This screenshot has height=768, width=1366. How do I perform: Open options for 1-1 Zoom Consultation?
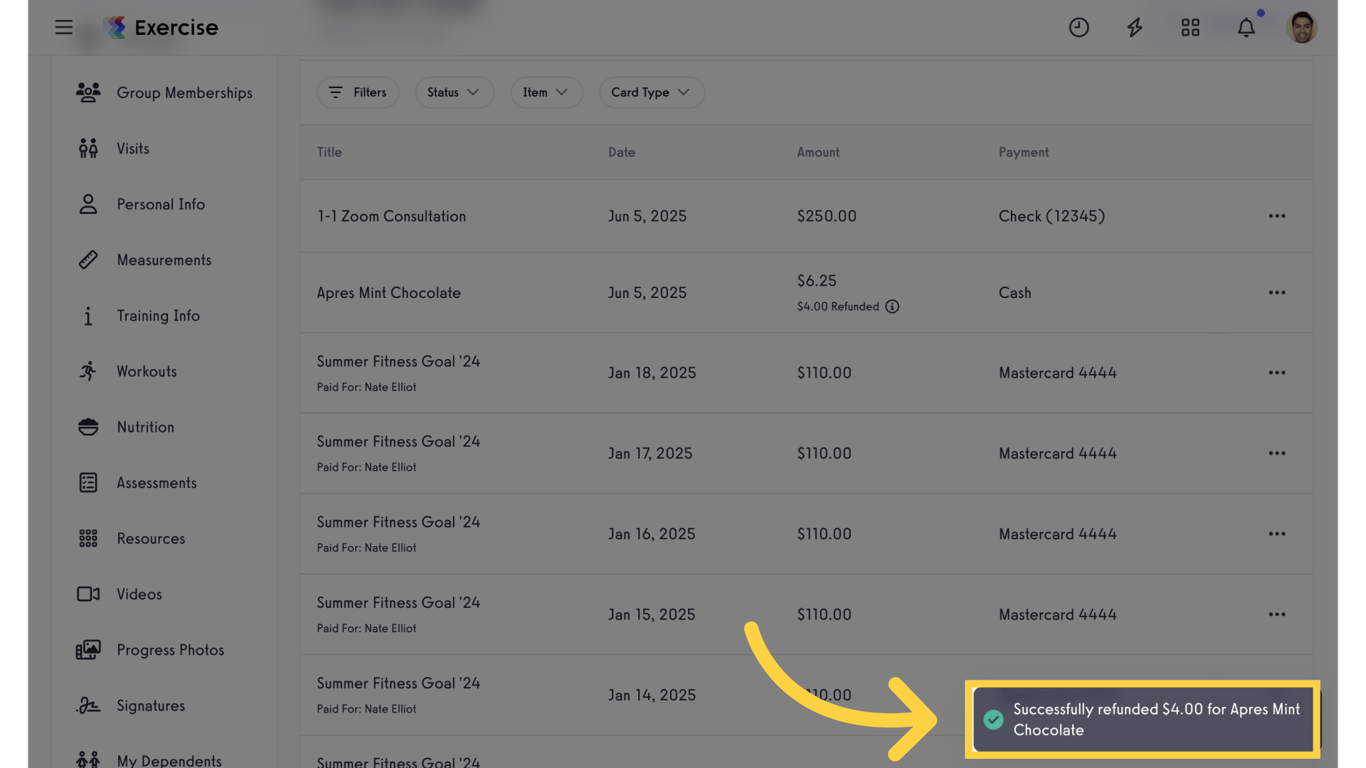tap(1277, 216)
